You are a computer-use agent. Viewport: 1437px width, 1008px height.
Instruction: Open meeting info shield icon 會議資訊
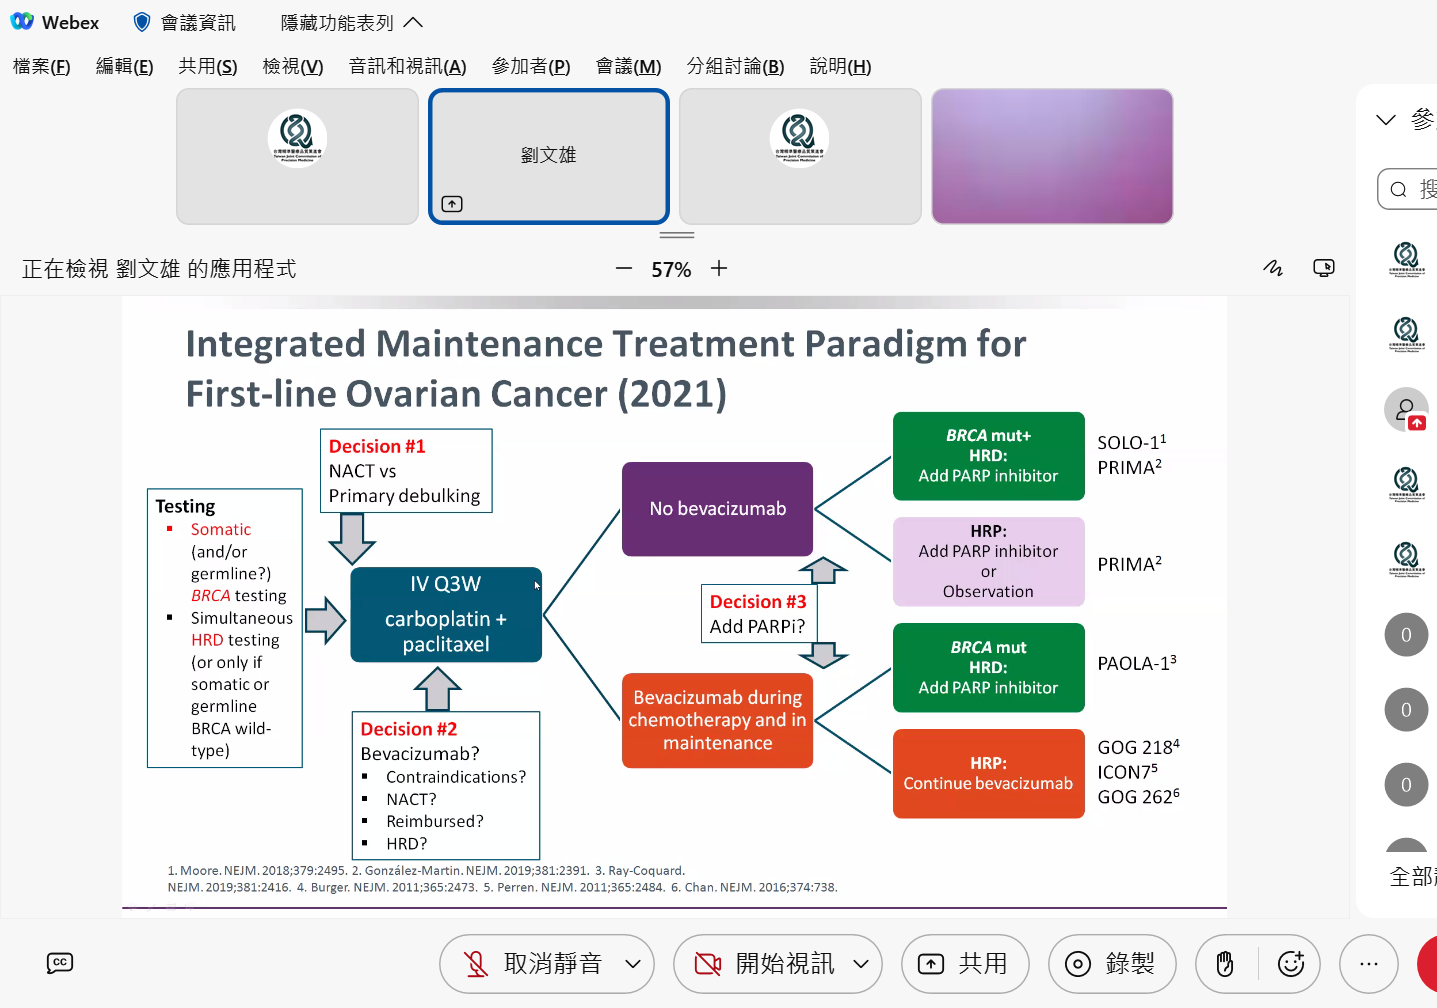click(x=184, y=22)
